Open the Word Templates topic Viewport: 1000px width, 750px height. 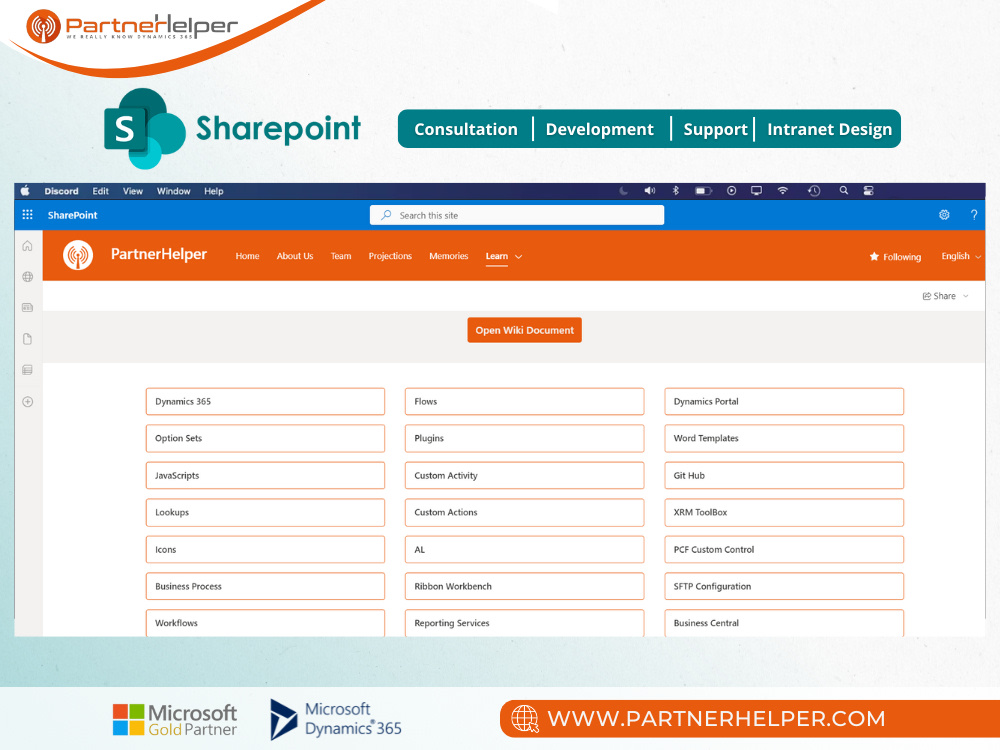(x=784, y=438)
